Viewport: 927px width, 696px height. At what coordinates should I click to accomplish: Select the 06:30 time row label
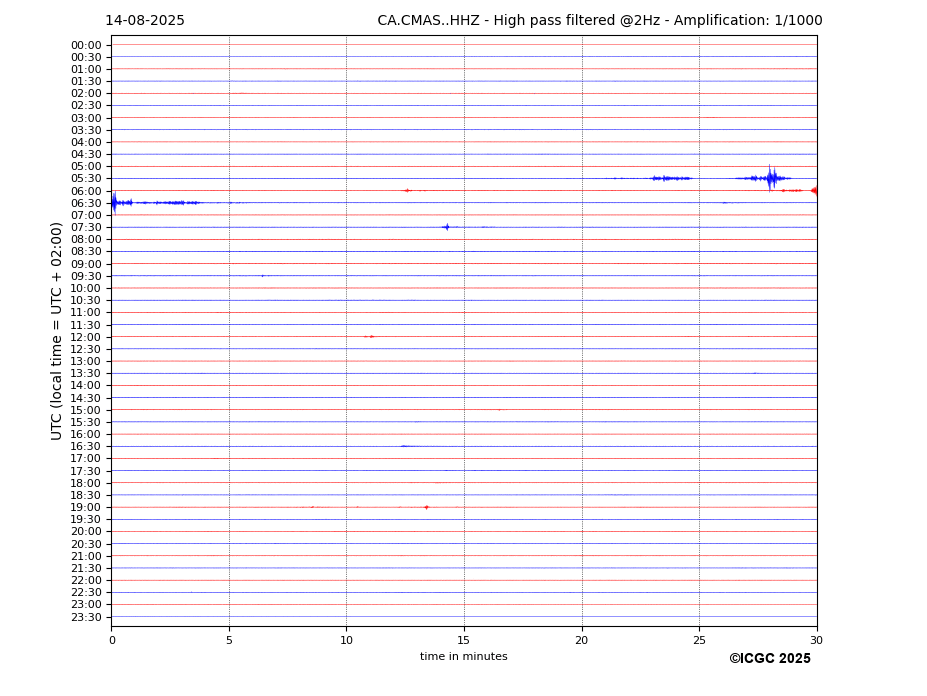point(86,203)
